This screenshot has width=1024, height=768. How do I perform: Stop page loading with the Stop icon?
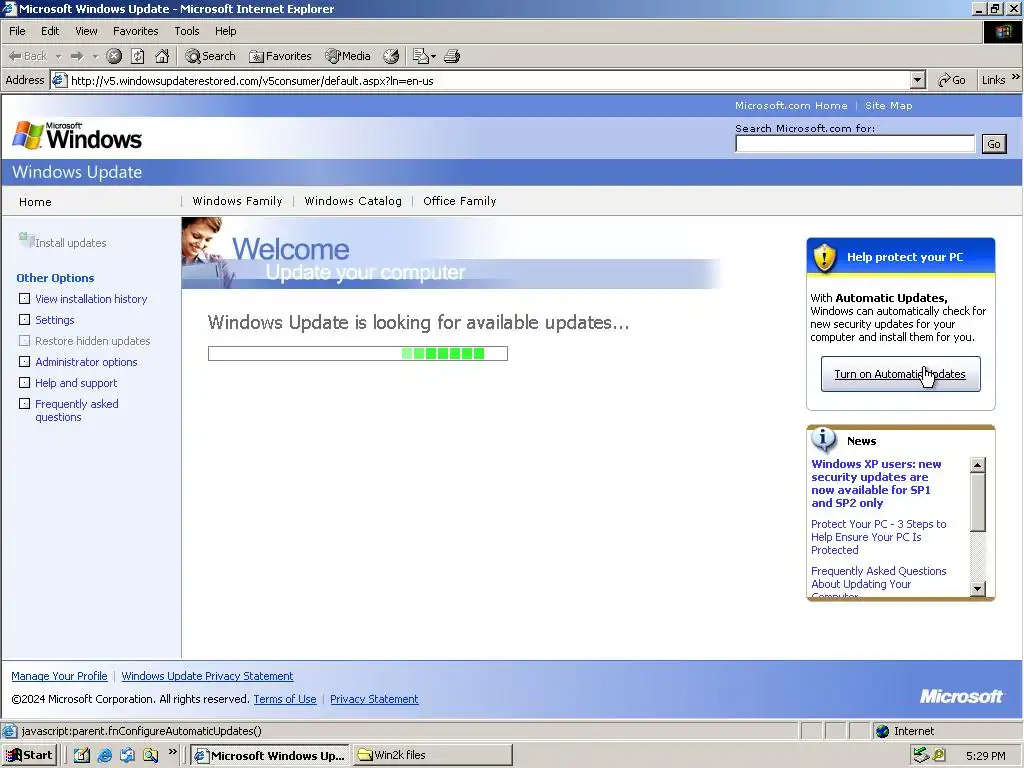(114, 56)
